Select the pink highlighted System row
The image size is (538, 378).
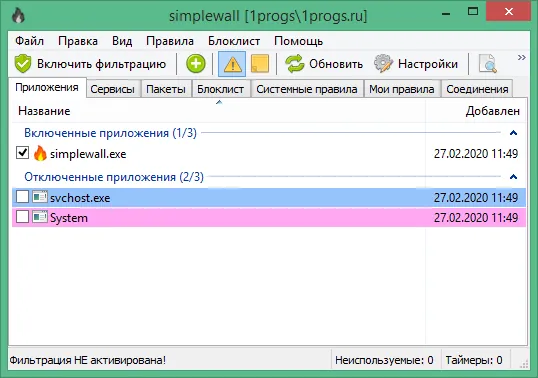click(269, 217)
